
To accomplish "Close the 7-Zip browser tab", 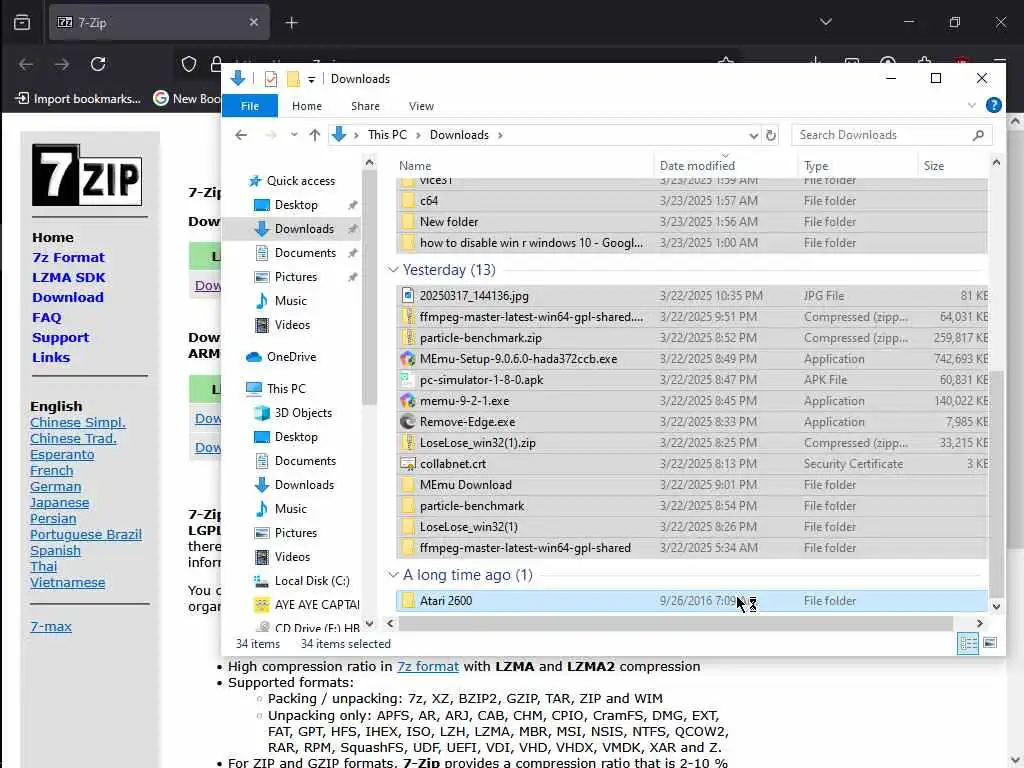I will coord(254,22).
